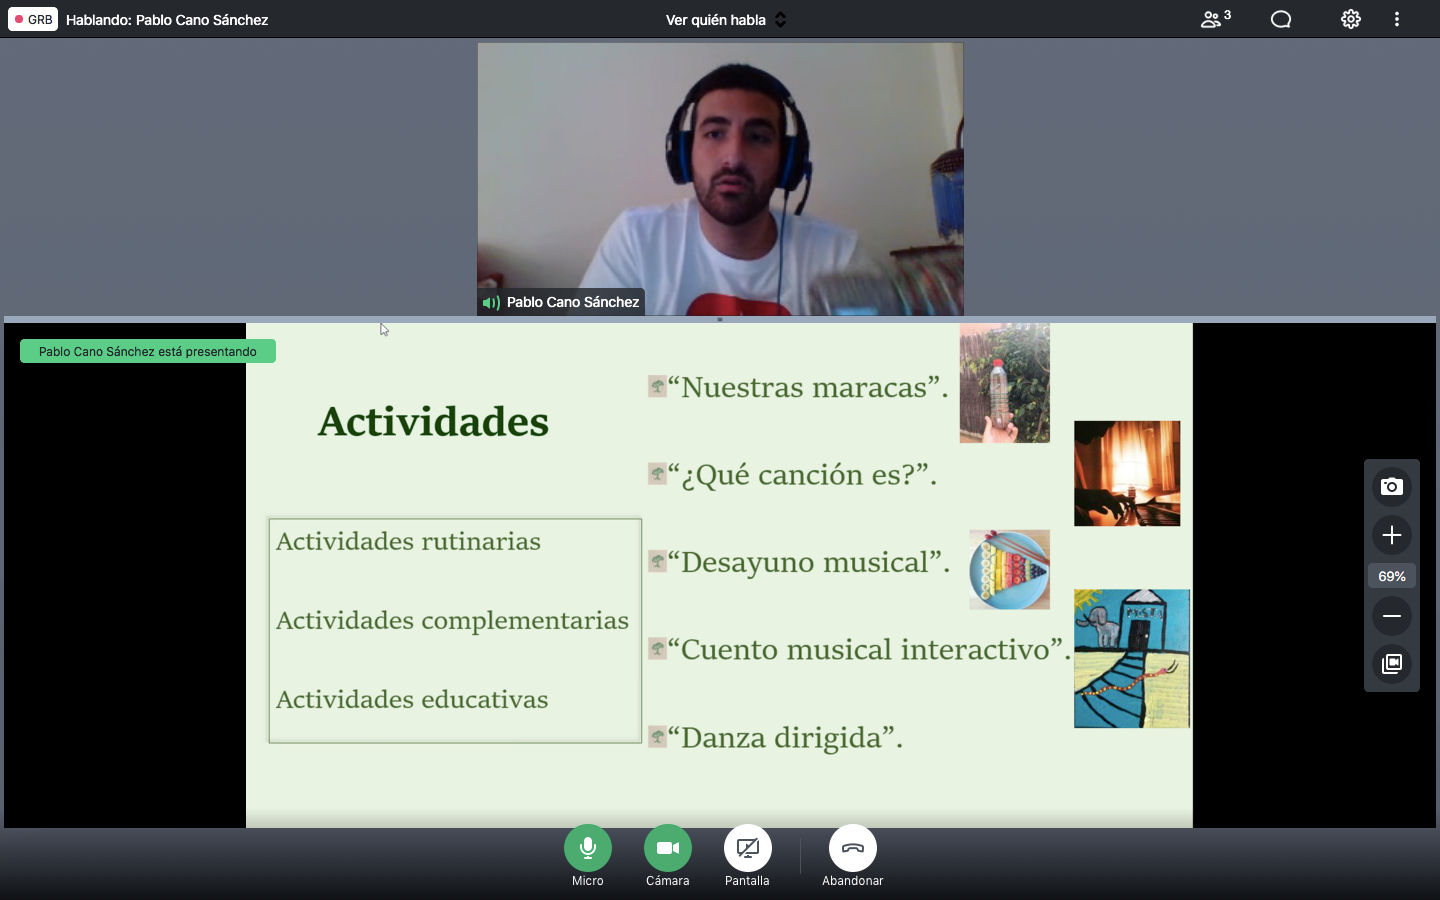Share screen with Pantalla button
Screen dimensions: 1440x900
(748, 848)
